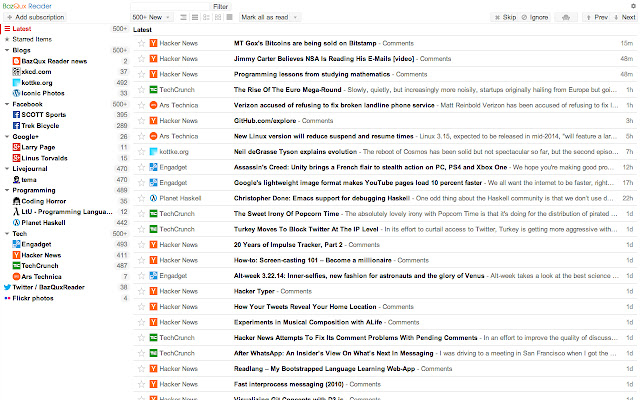The width and height of the screenshot is (640, 400).
Task: Collapse the Blogs folder
Action: pyautogui.click(x=7, y=50)
